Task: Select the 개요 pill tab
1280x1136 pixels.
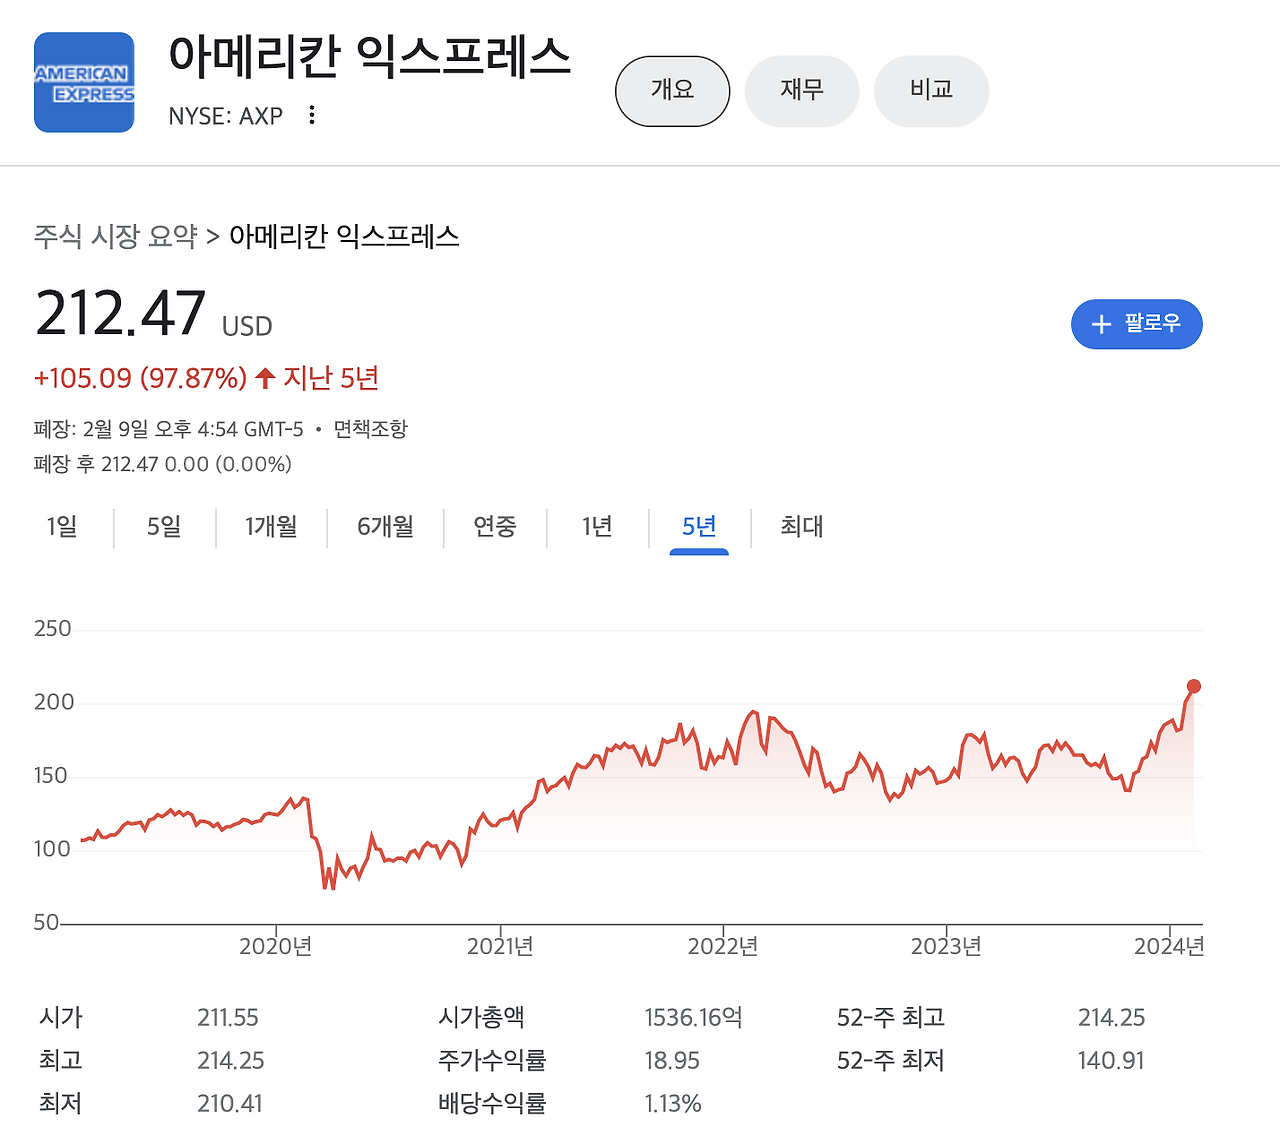Action: tap(672, 91)
